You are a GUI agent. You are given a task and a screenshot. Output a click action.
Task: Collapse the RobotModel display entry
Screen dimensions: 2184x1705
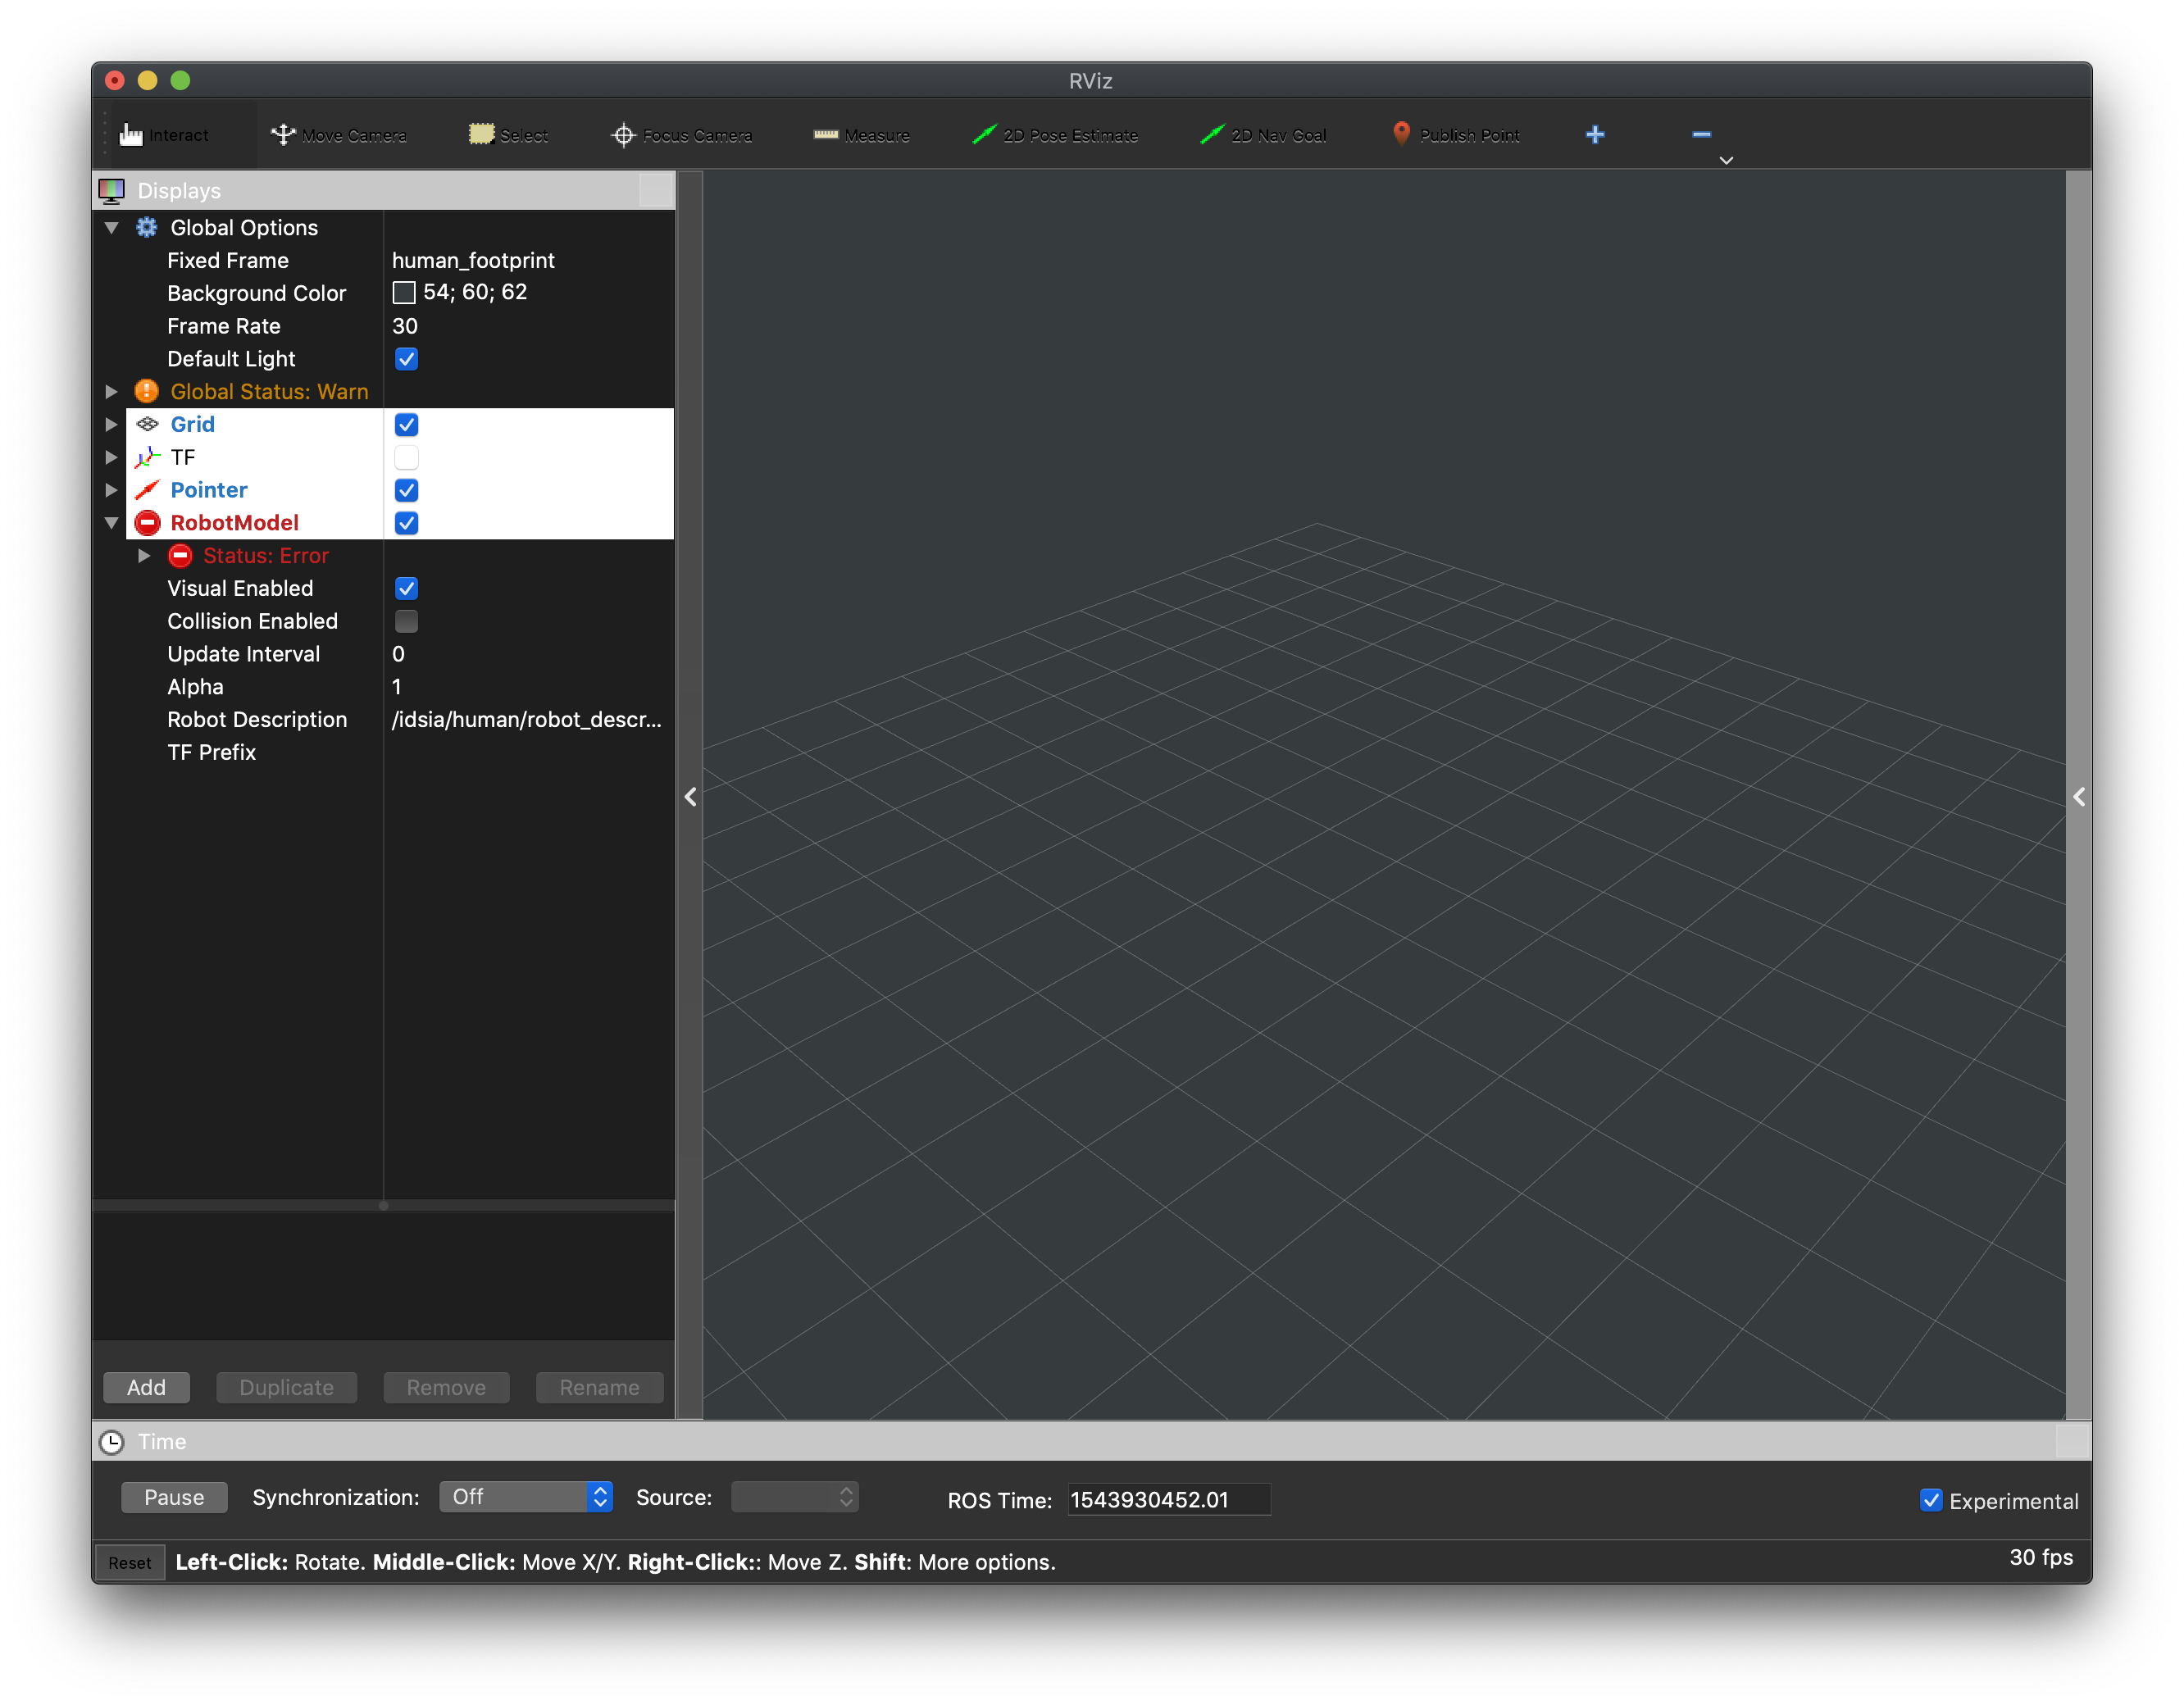[111, 522]
